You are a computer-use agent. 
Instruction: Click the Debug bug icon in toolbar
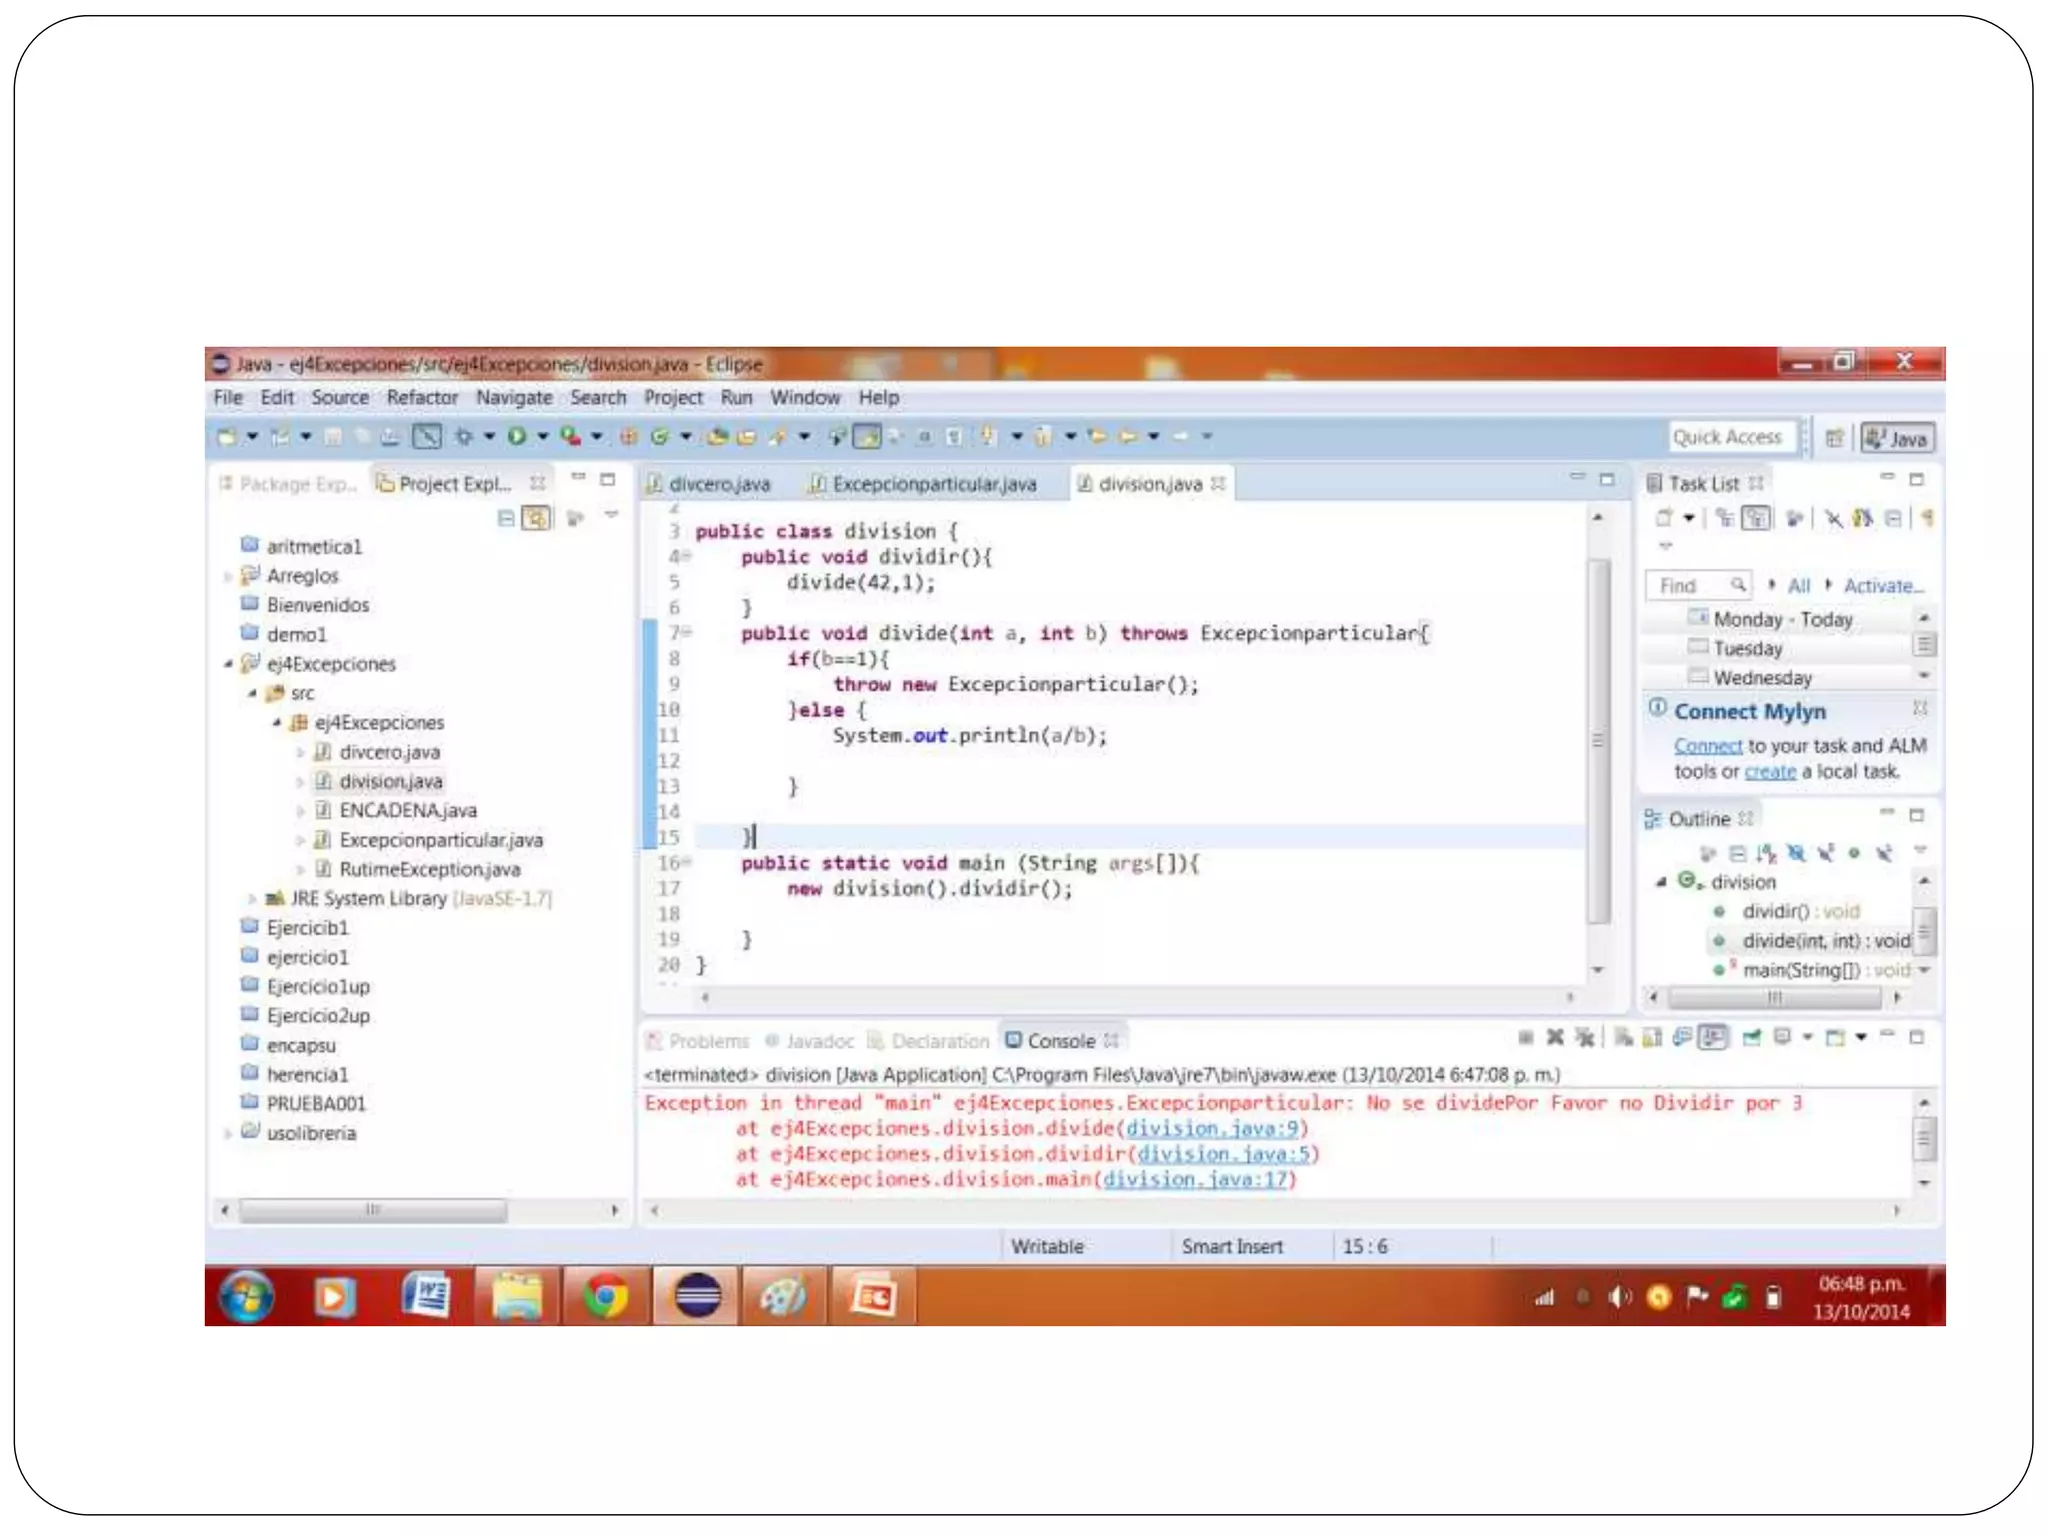[463, 436]
